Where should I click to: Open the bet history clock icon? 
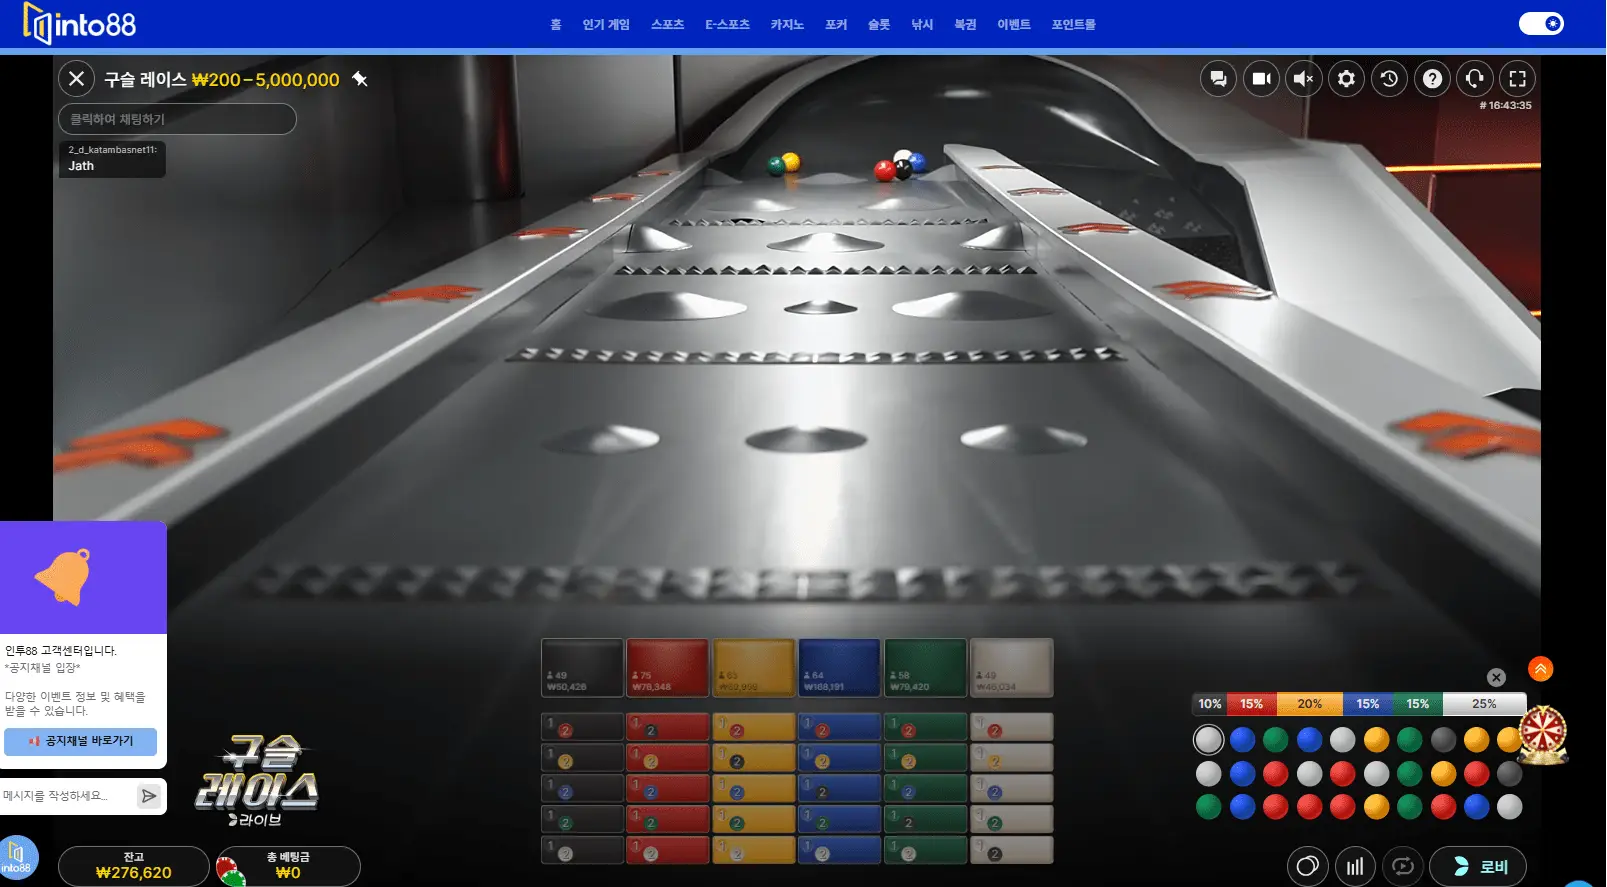1389,79
